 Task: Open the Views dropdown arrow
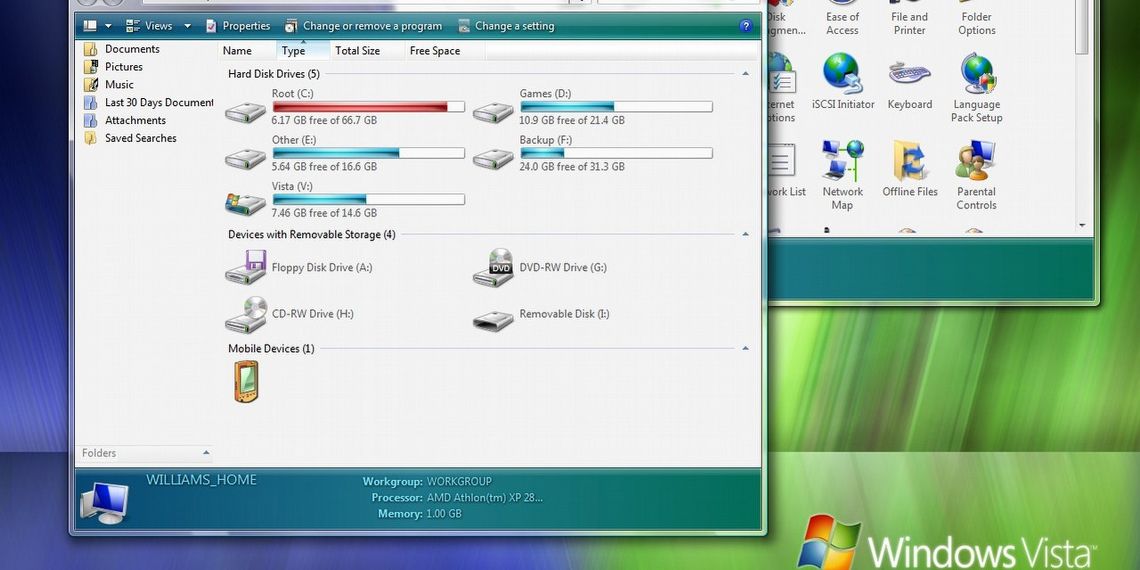point(187,26)
